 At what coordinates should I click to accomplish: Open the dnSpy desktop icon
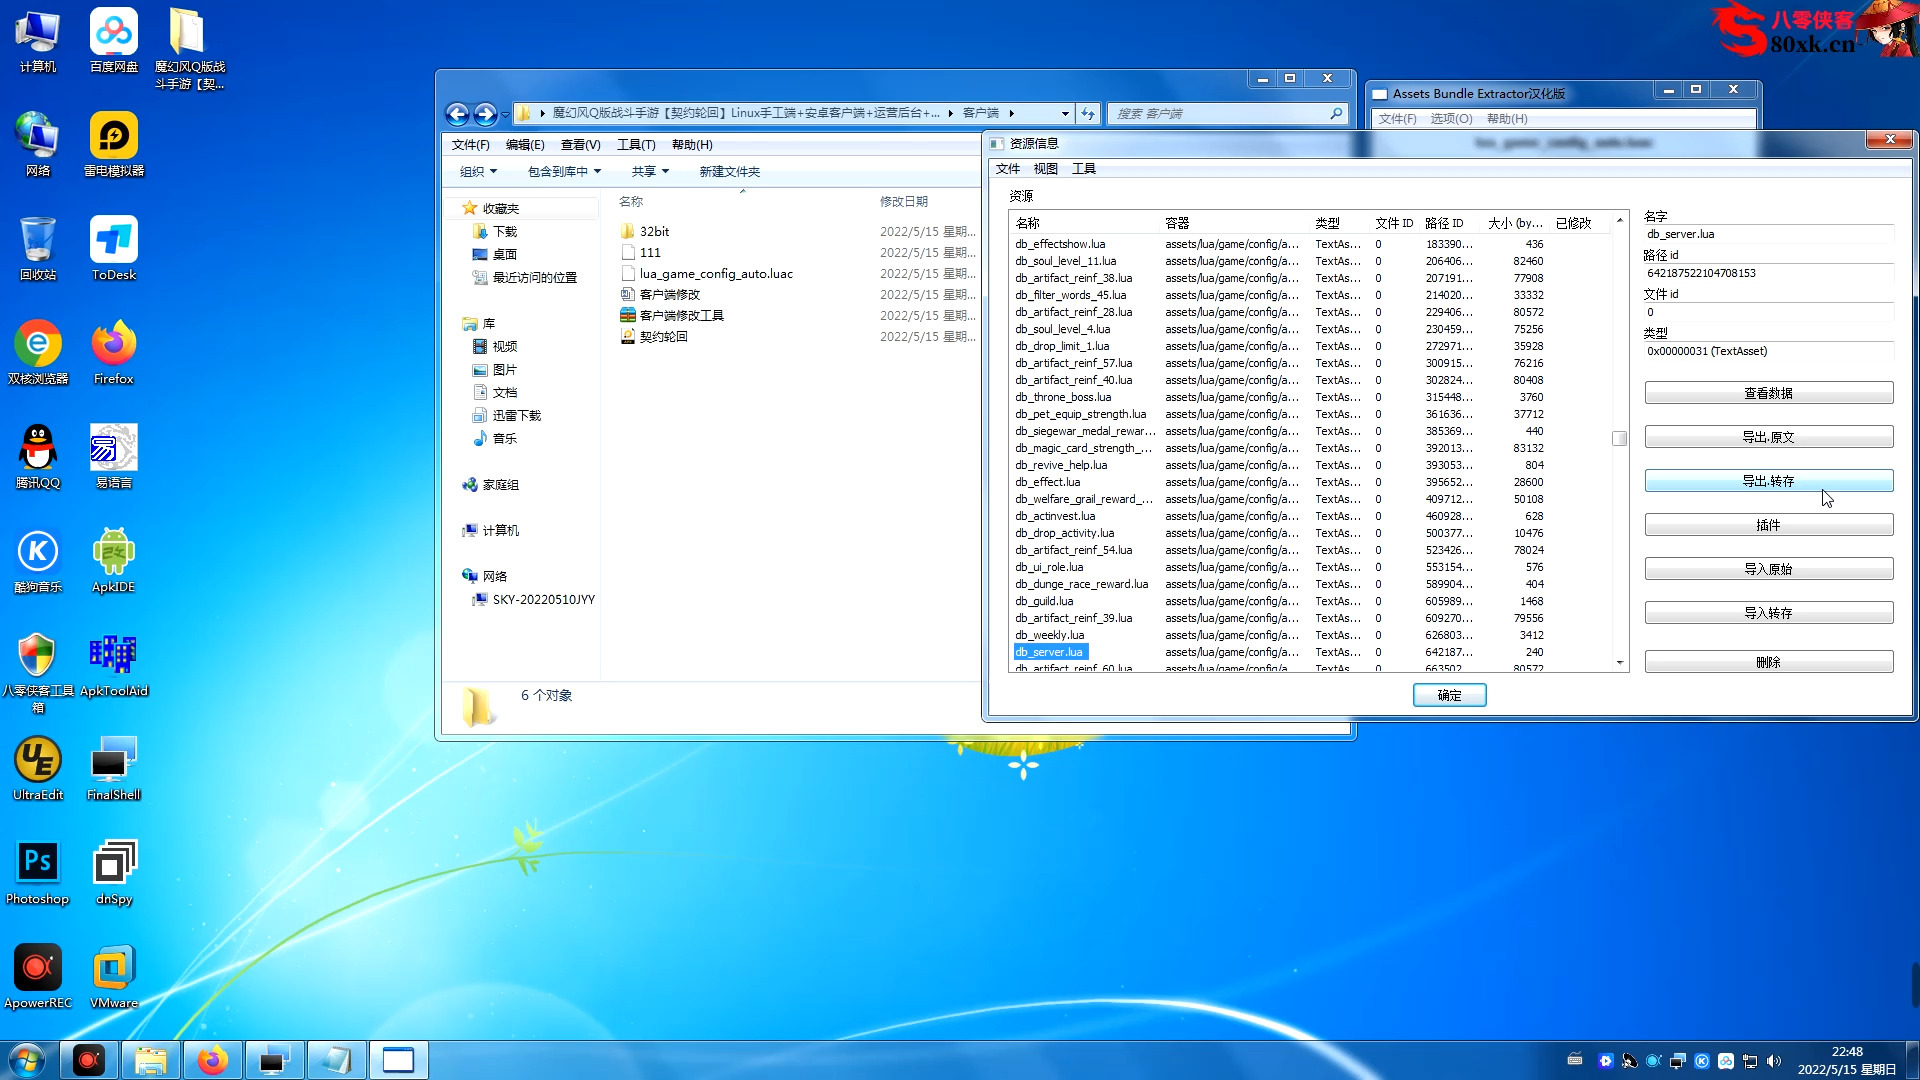pos(114,874)
